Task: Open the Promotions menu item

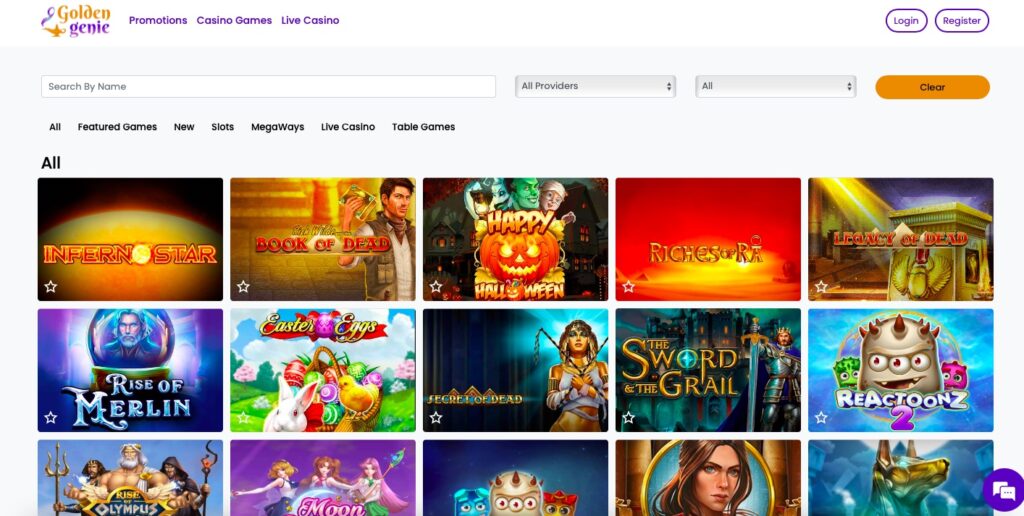Action: coord(158,20)
